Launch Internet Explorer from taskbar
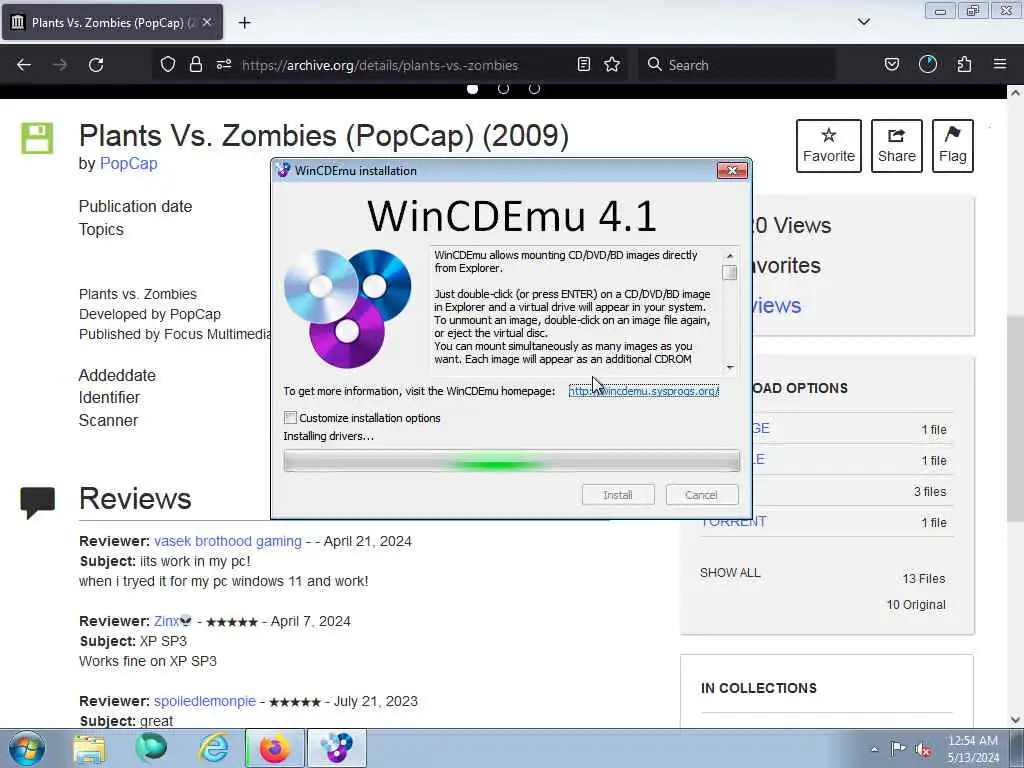The width and height of the screenshot is (1024, 768). coord(214,748)
